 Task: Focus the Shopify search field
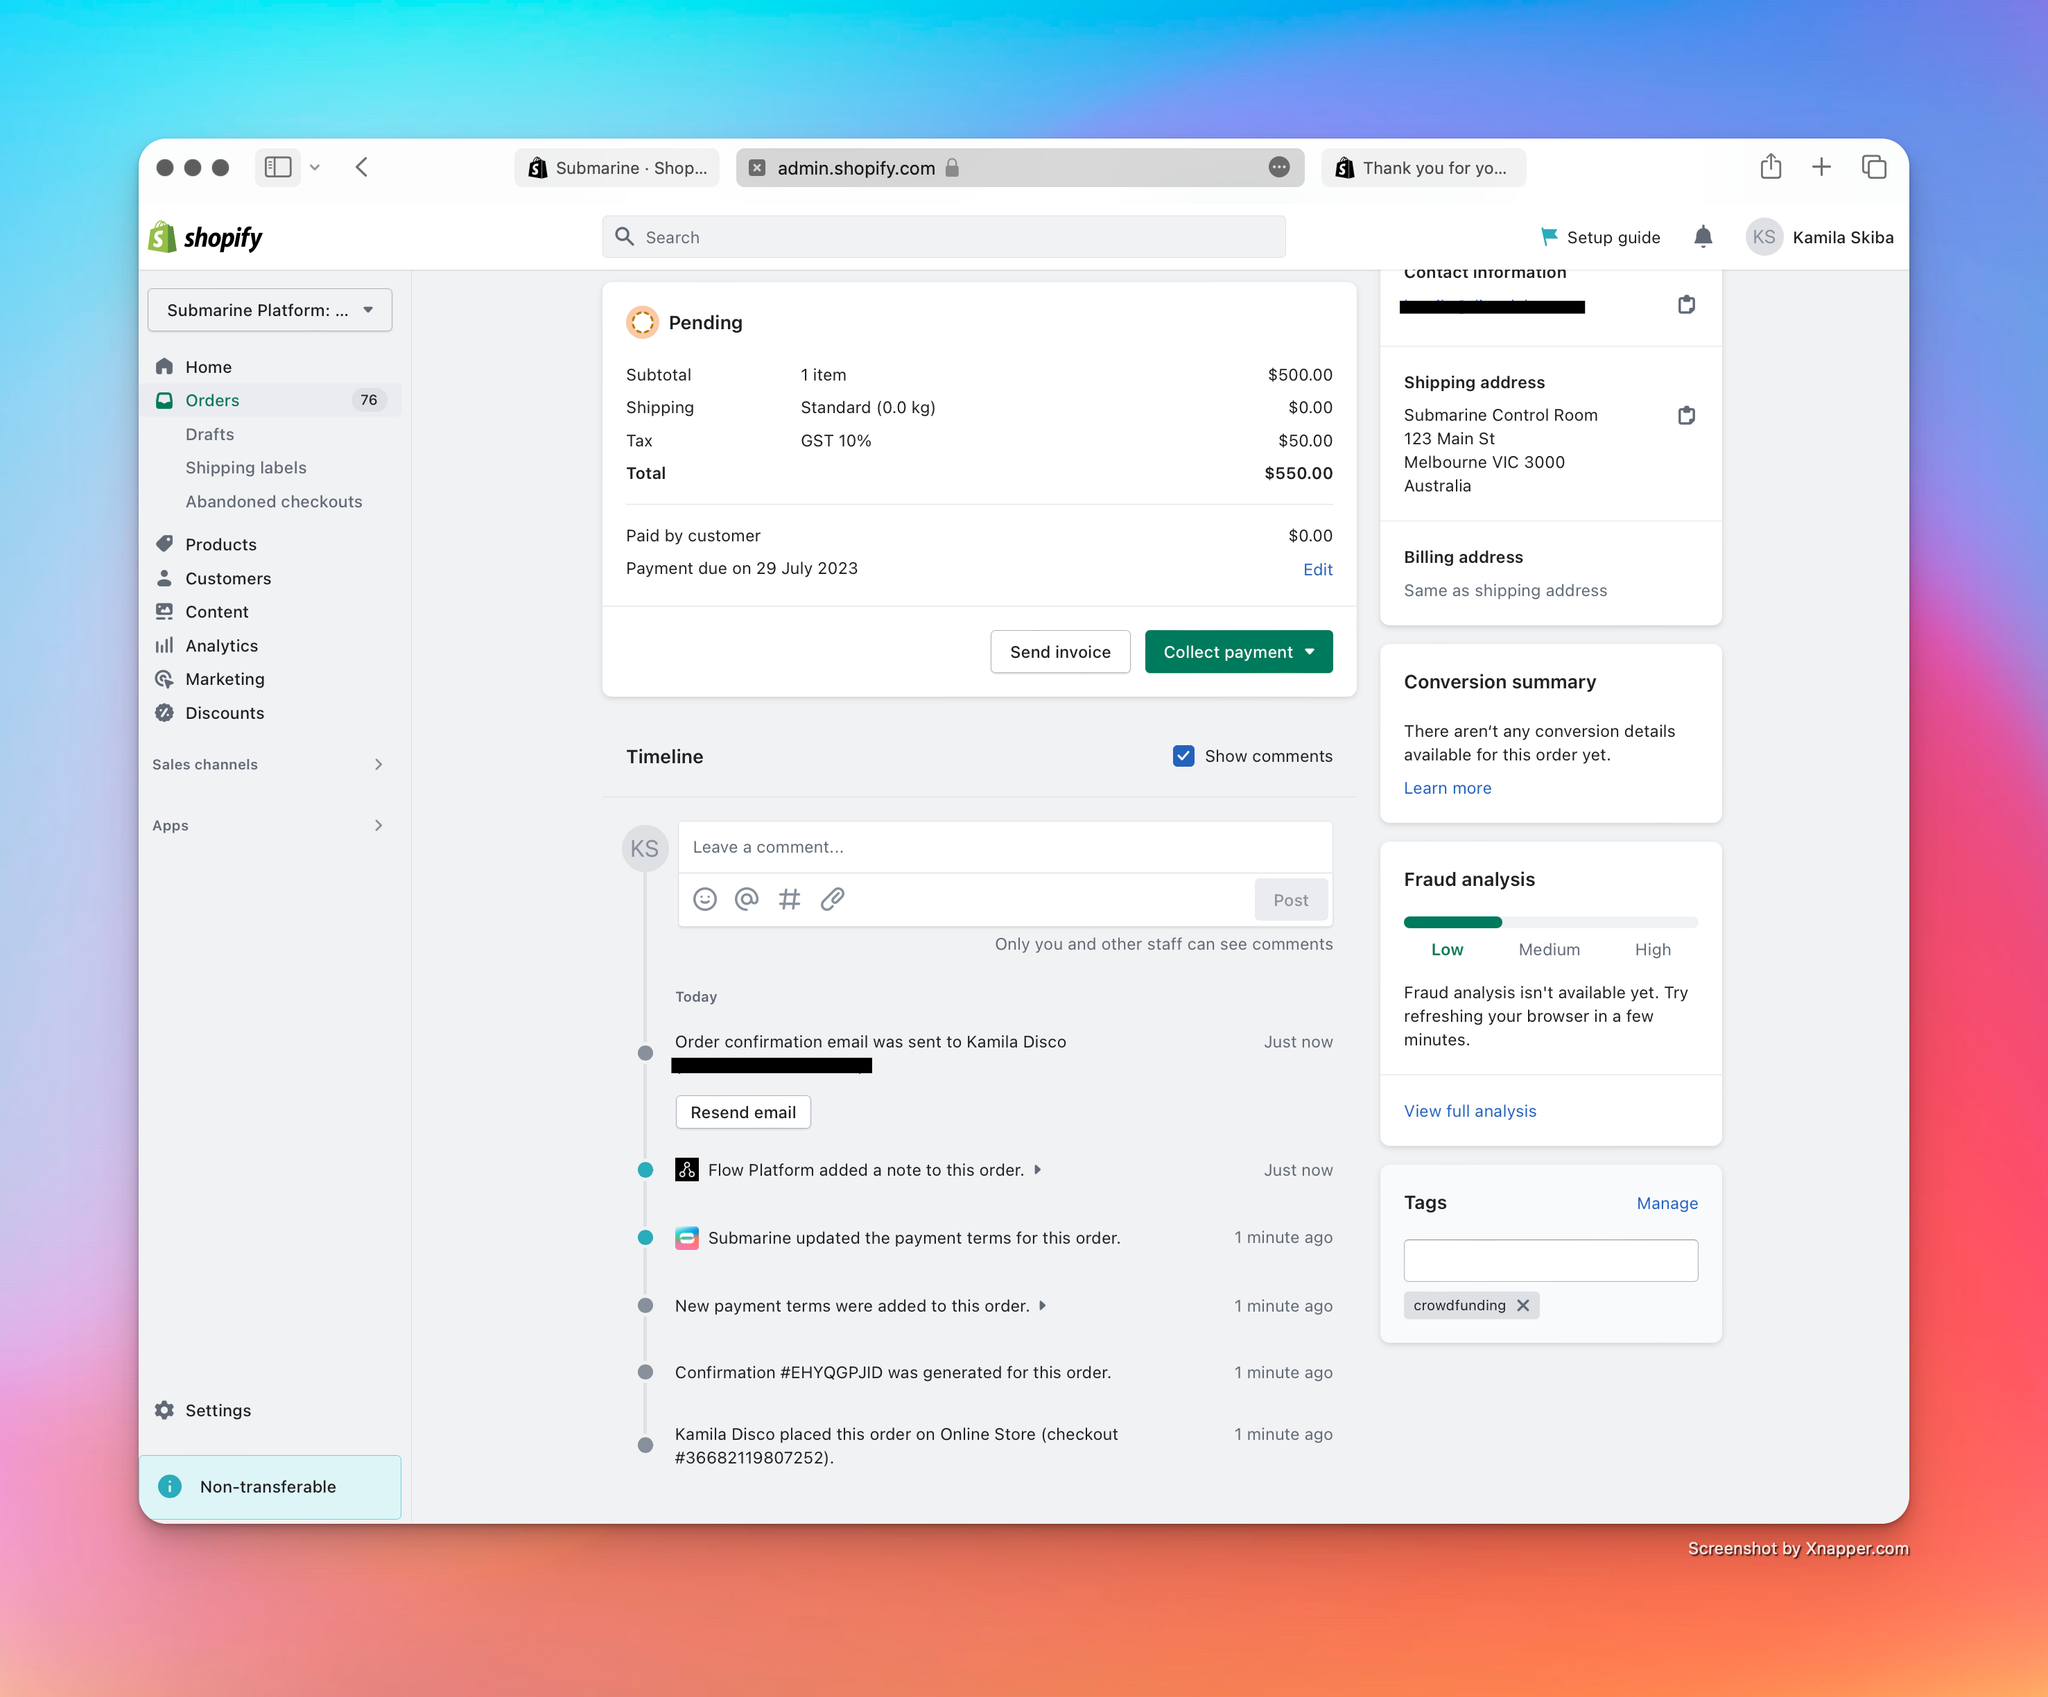943,237
